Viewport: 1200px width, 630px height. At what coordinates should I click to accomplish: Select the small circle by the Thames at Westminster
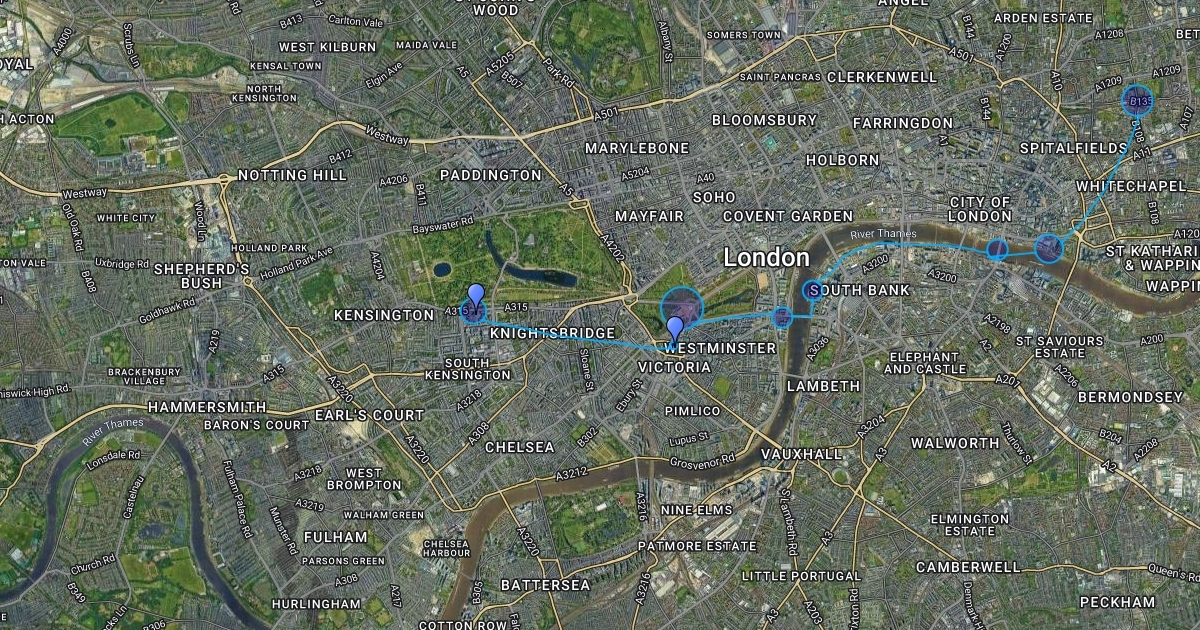click(782, 317)
